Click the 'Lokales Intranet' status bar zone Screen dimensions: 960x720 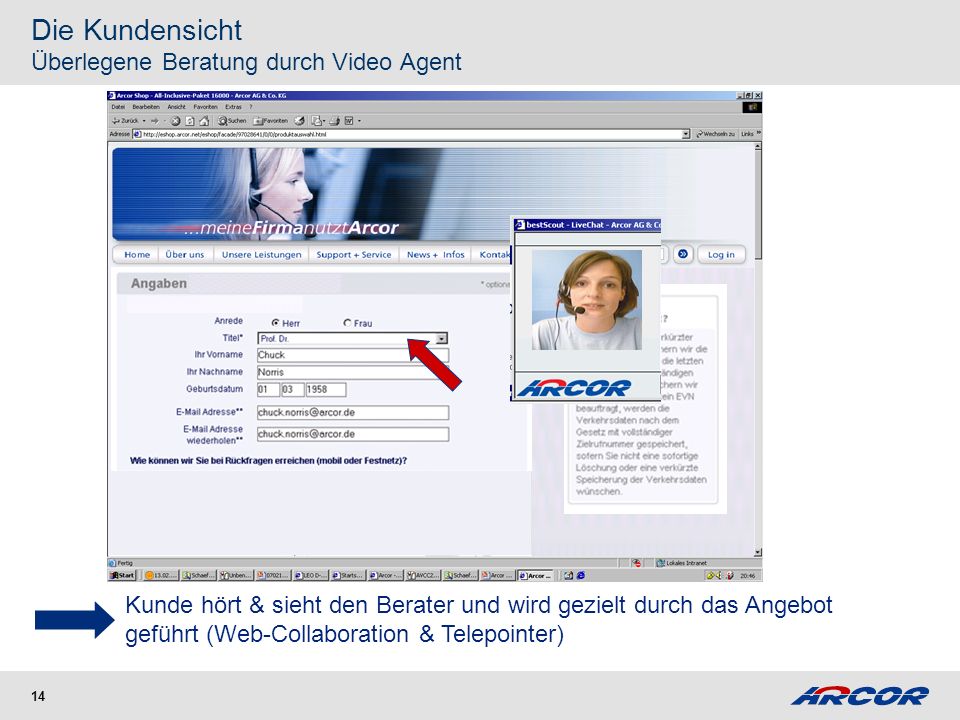(x=681, y=563)
